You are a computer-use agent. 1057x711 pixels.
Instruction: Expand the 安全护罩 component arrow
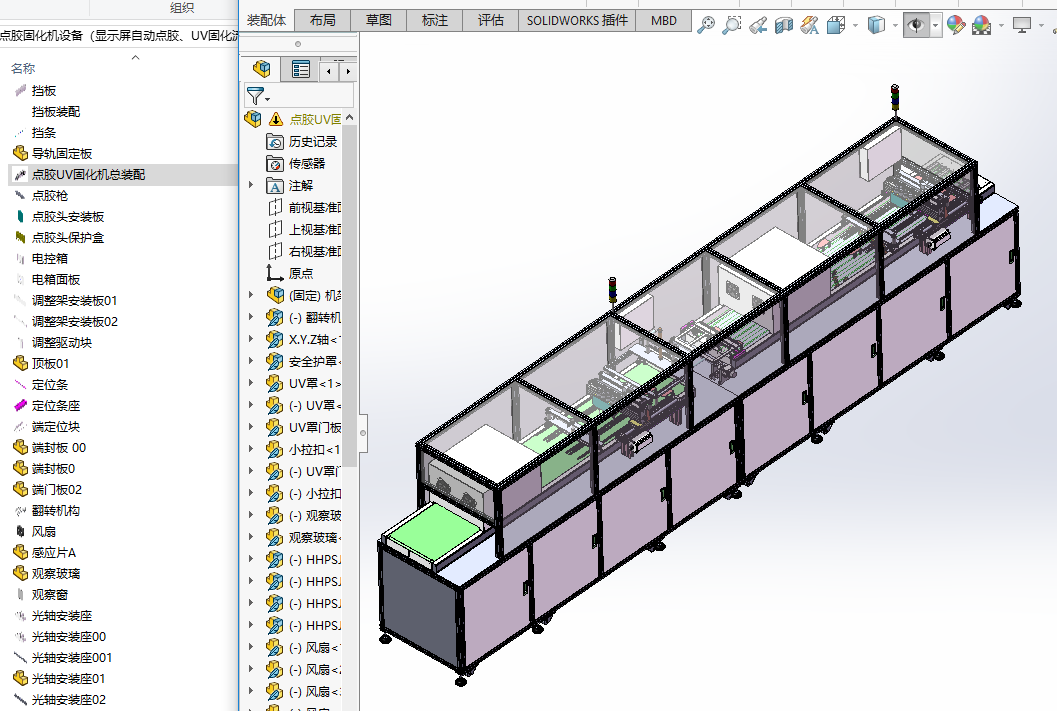251,361
